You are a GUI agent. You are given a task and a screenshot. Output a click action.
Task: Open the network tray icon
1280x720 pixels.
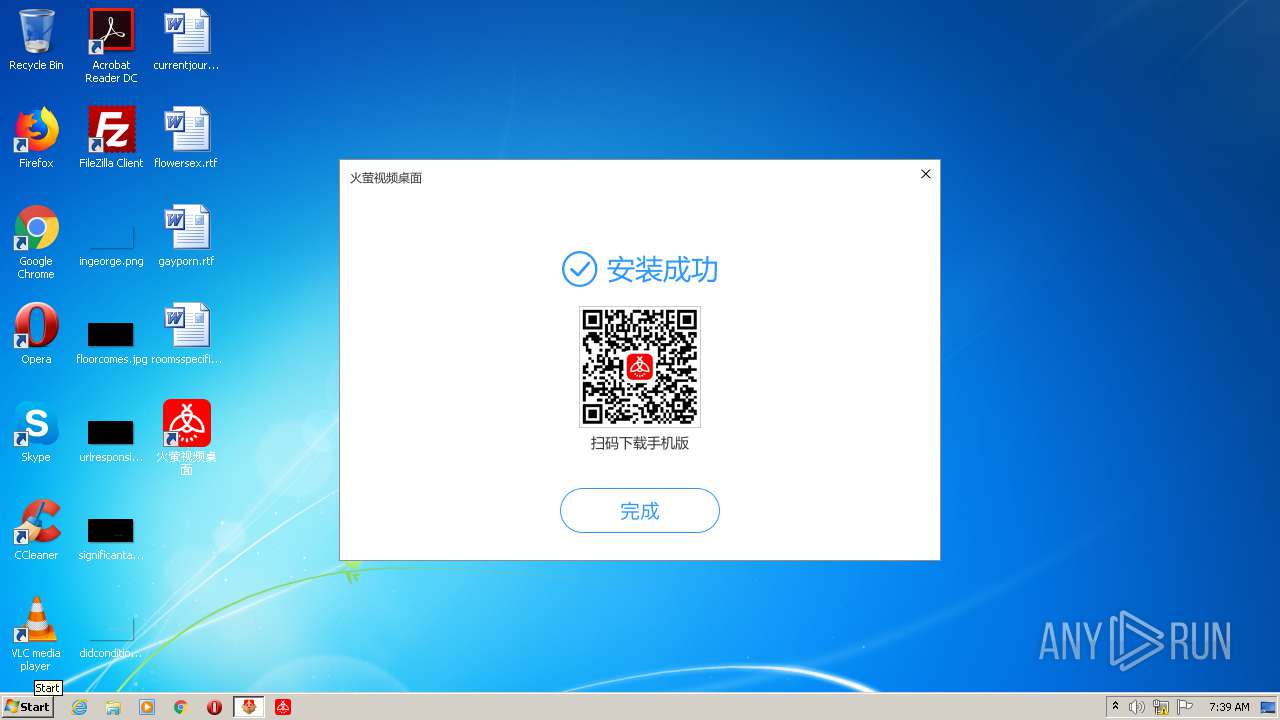pos(1161,707)
